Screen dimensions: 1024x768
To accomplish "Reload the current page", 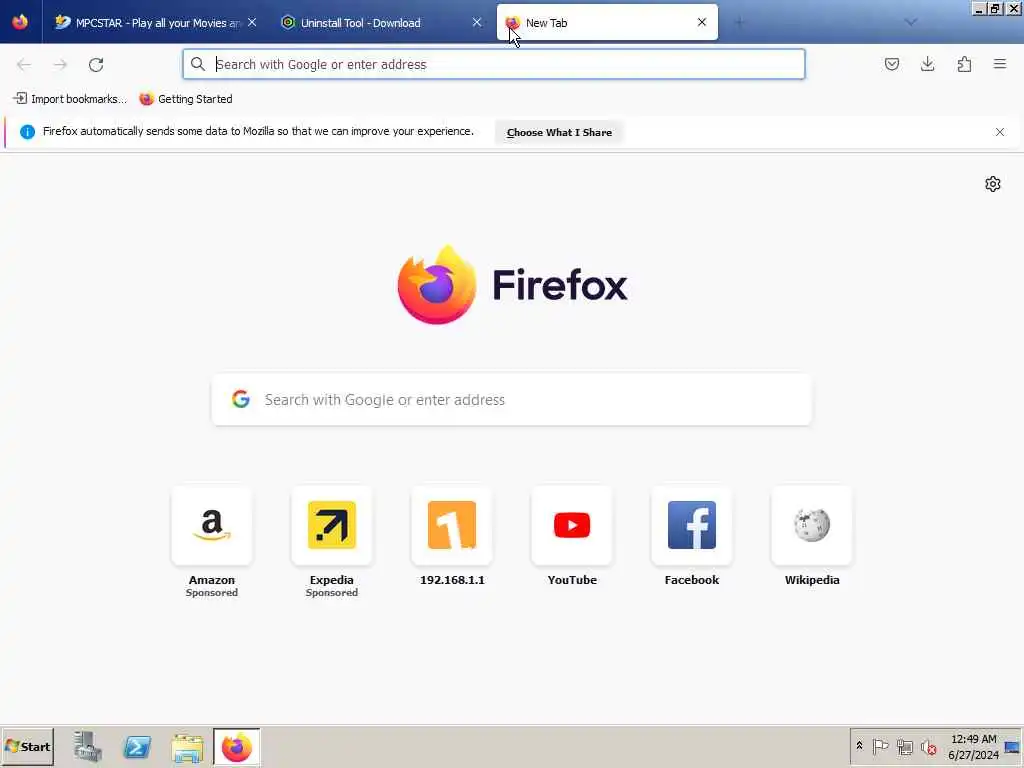I will pyautogui.click(x=96, y=65).
